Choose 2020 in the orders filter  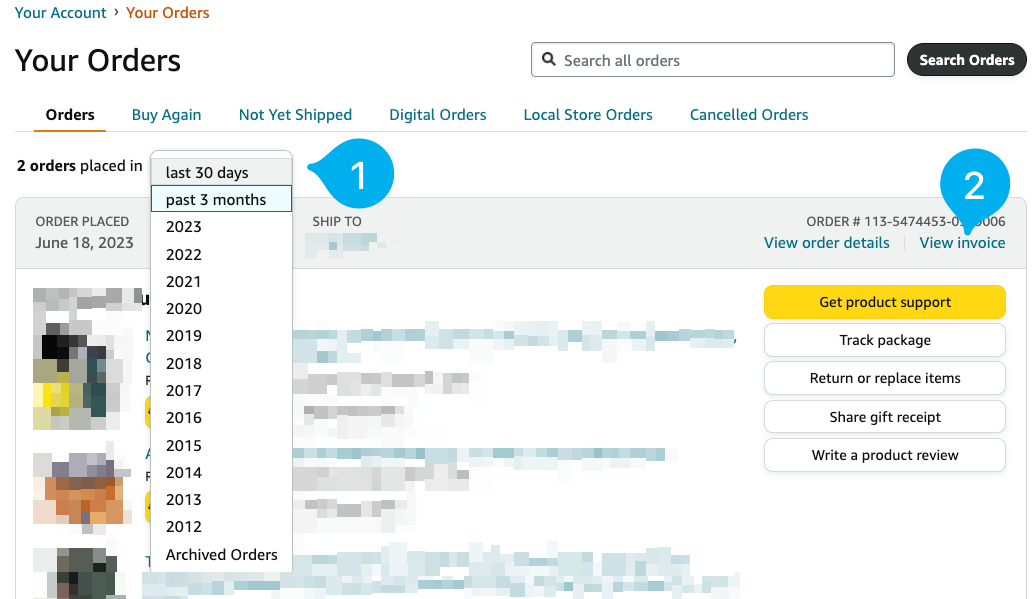click(221, 308)
